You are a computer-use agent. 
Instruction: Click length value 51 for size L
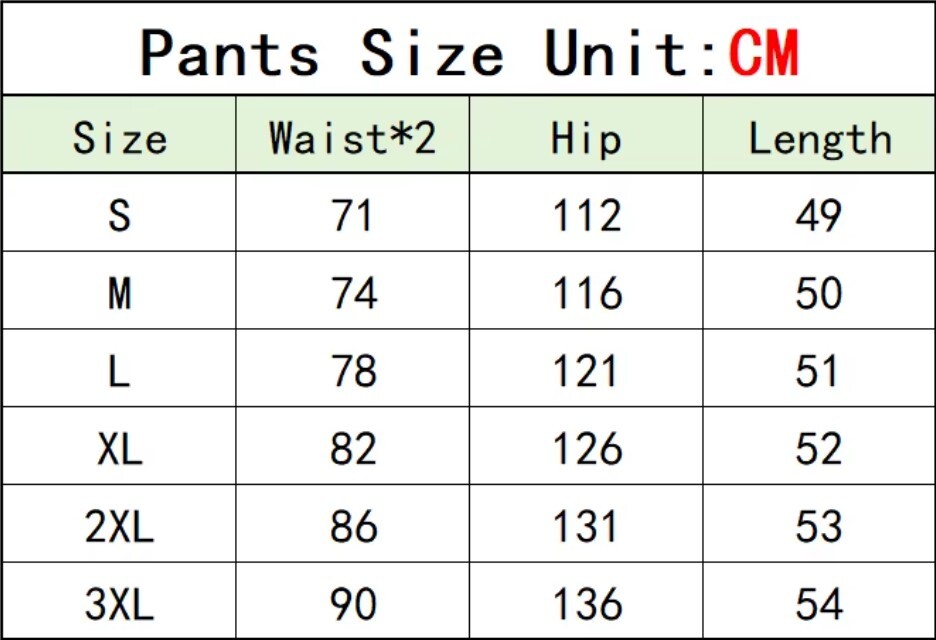coord(818,371)
